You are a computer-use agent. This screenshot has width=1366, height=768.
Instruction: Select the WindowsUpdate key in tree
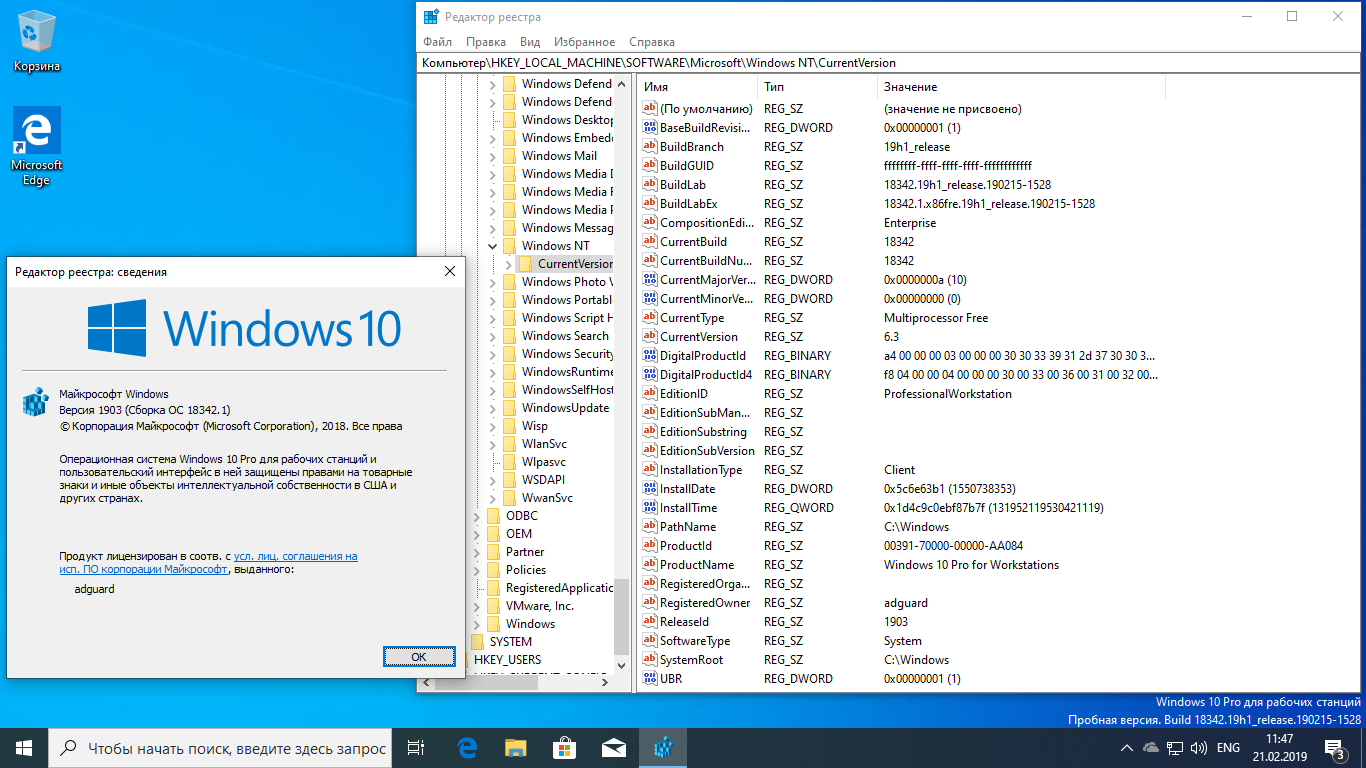565,408
